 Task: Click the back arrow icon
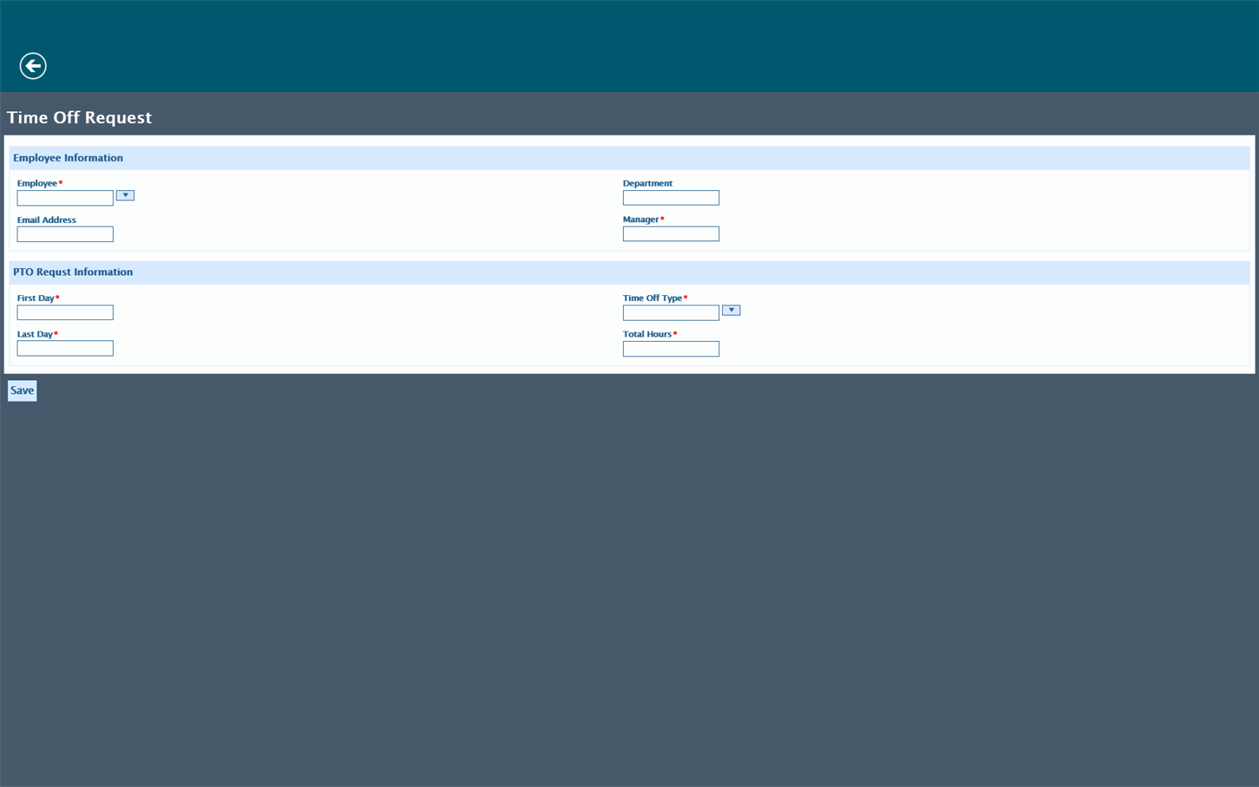[x=31, y=65]
